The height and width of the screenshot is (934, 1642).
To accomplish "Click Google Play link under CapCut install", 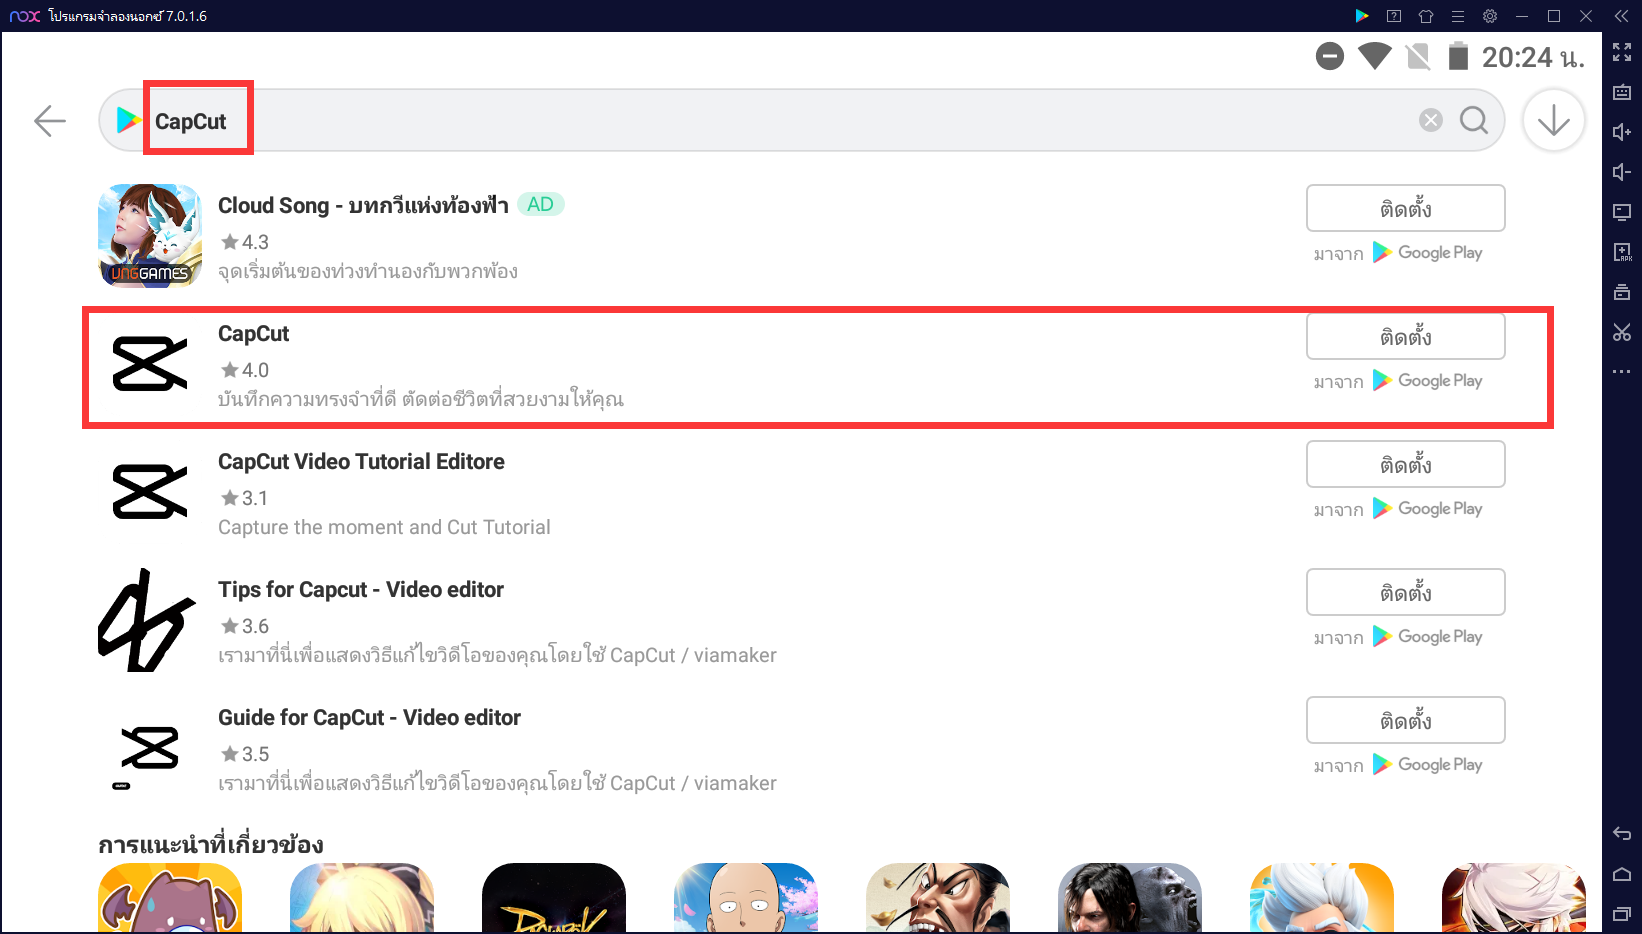I will (x=1427, y=381).
